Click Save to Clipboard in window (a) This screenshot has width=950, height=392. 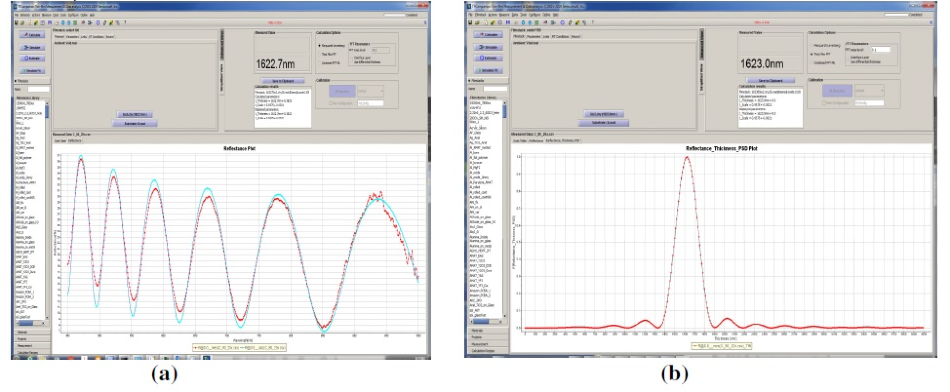click(x=282, y=81)
